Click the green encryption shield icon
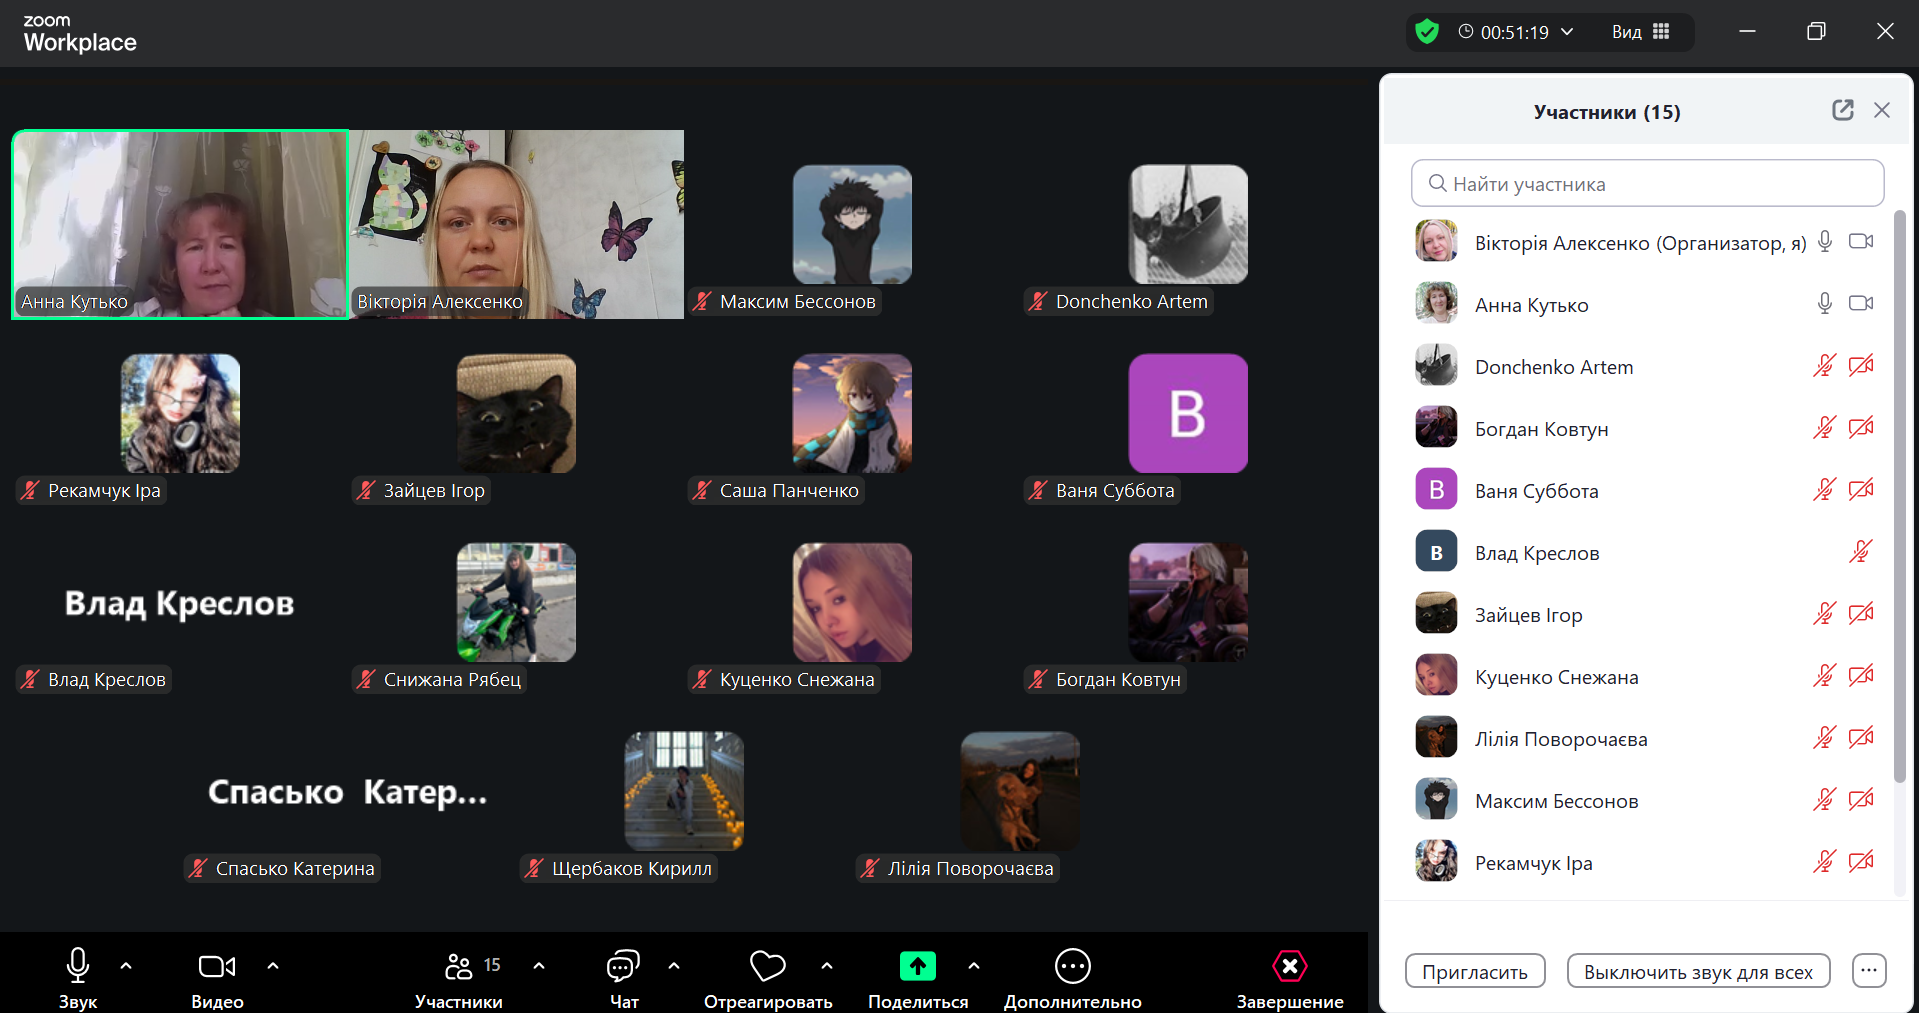The image size is (1919, 1013). [x=1427, y=32]
